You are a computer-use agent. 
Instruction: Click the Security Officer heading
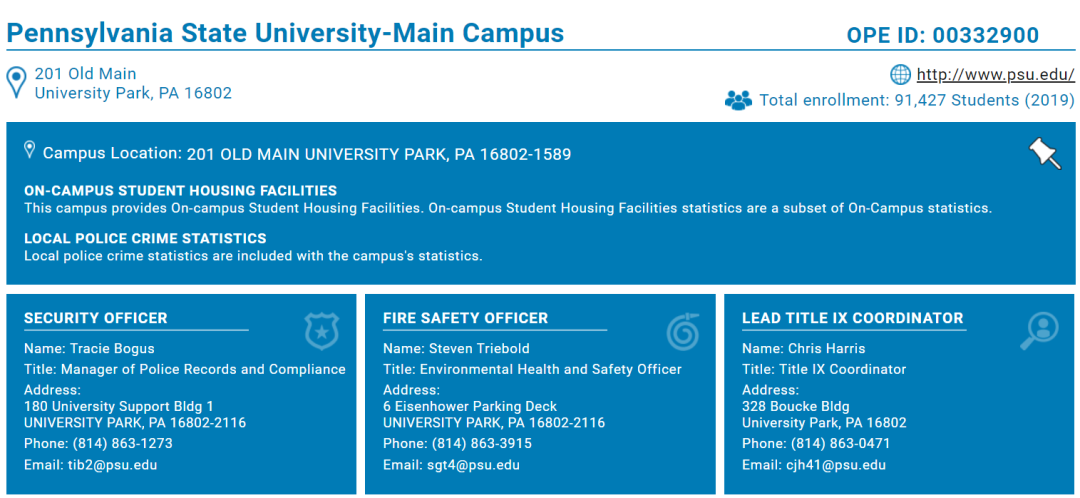96,318
